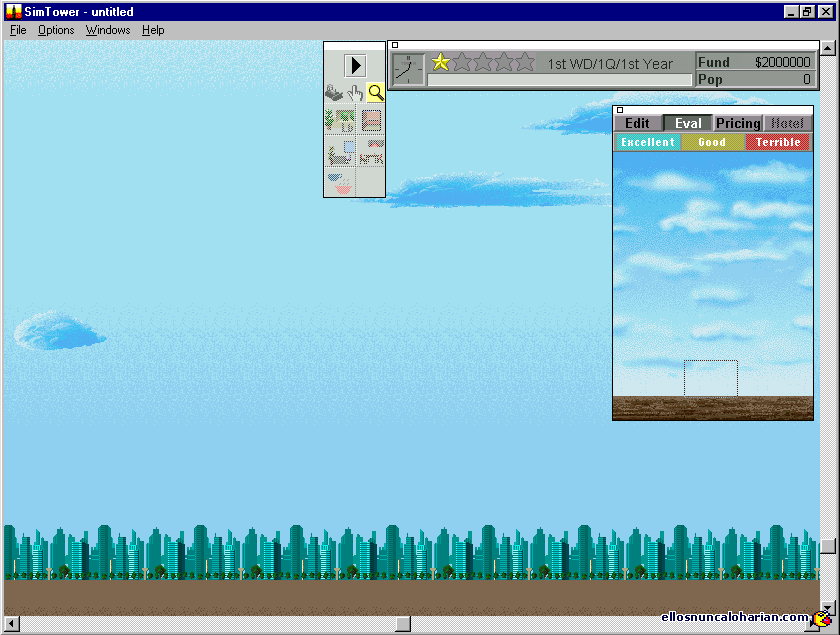Select the magnifying glass inspect tool

pos(375,93)
